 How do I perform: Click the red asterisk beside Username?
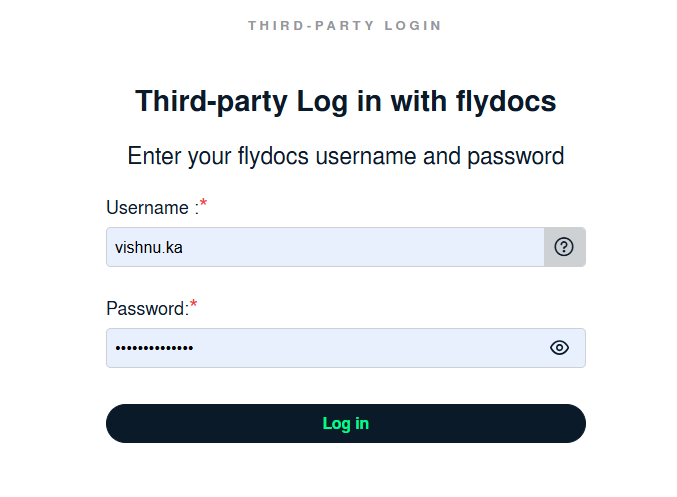coord(204,205)
